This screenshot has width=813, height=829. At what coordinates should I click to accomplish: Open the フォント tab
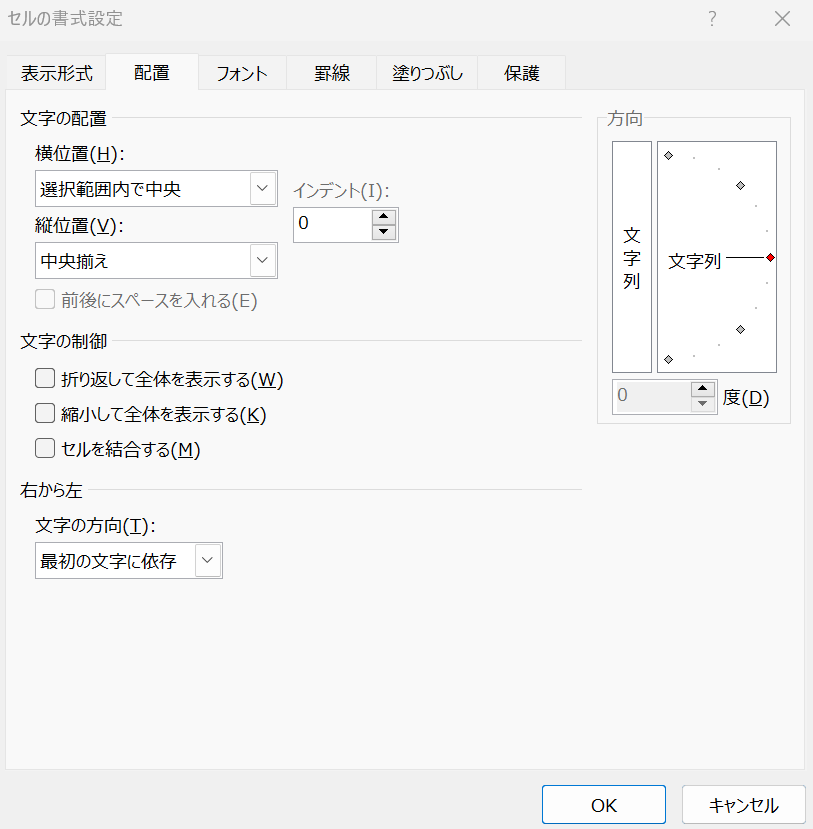pos(242,73)
